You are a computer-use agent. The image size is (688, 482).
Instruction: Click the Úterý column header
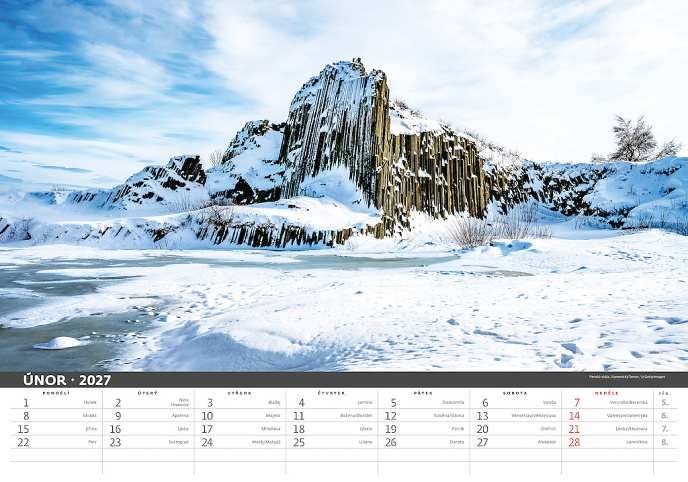pos(148,393)
